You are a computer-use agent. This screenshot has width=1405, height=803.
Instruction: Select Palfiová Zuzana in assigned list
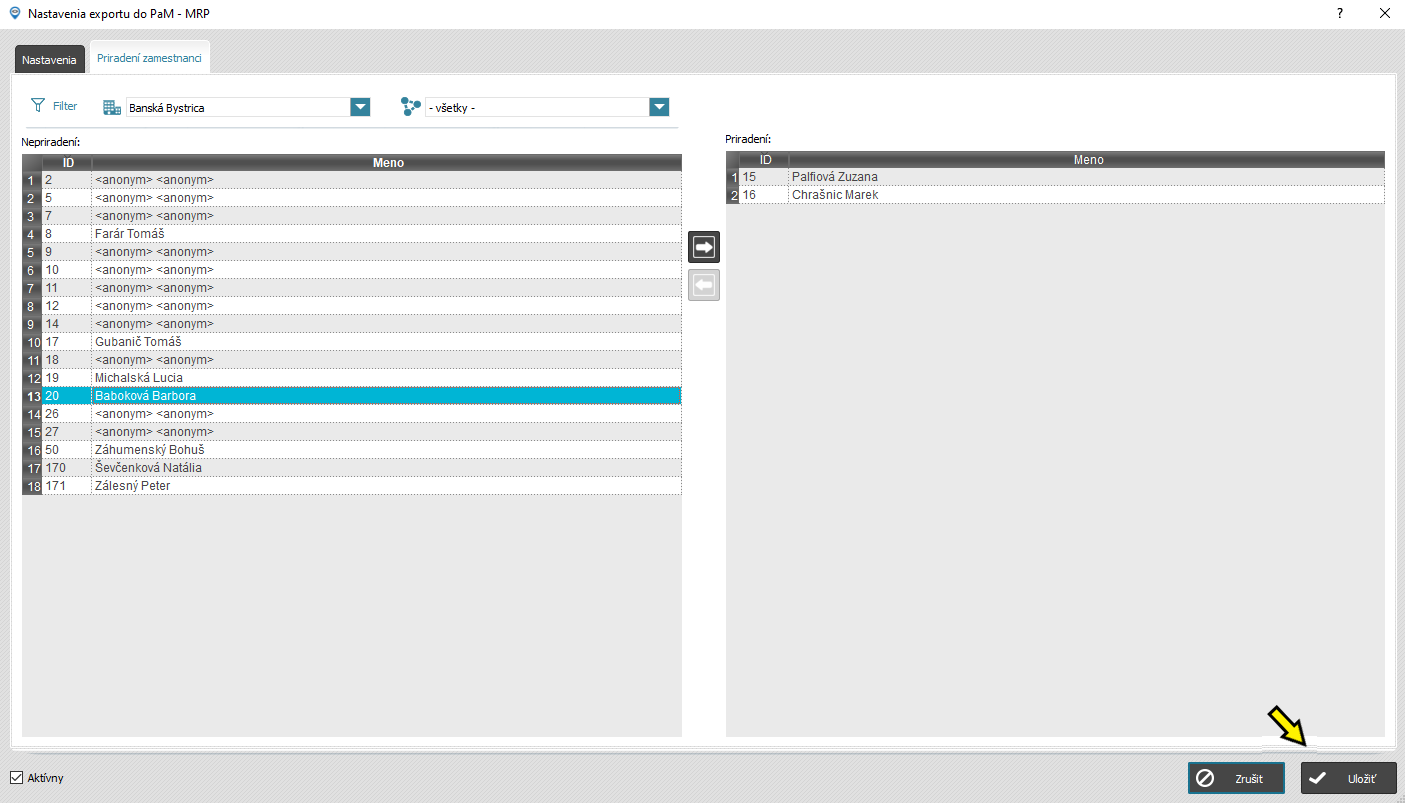(x=1056, y=177)
